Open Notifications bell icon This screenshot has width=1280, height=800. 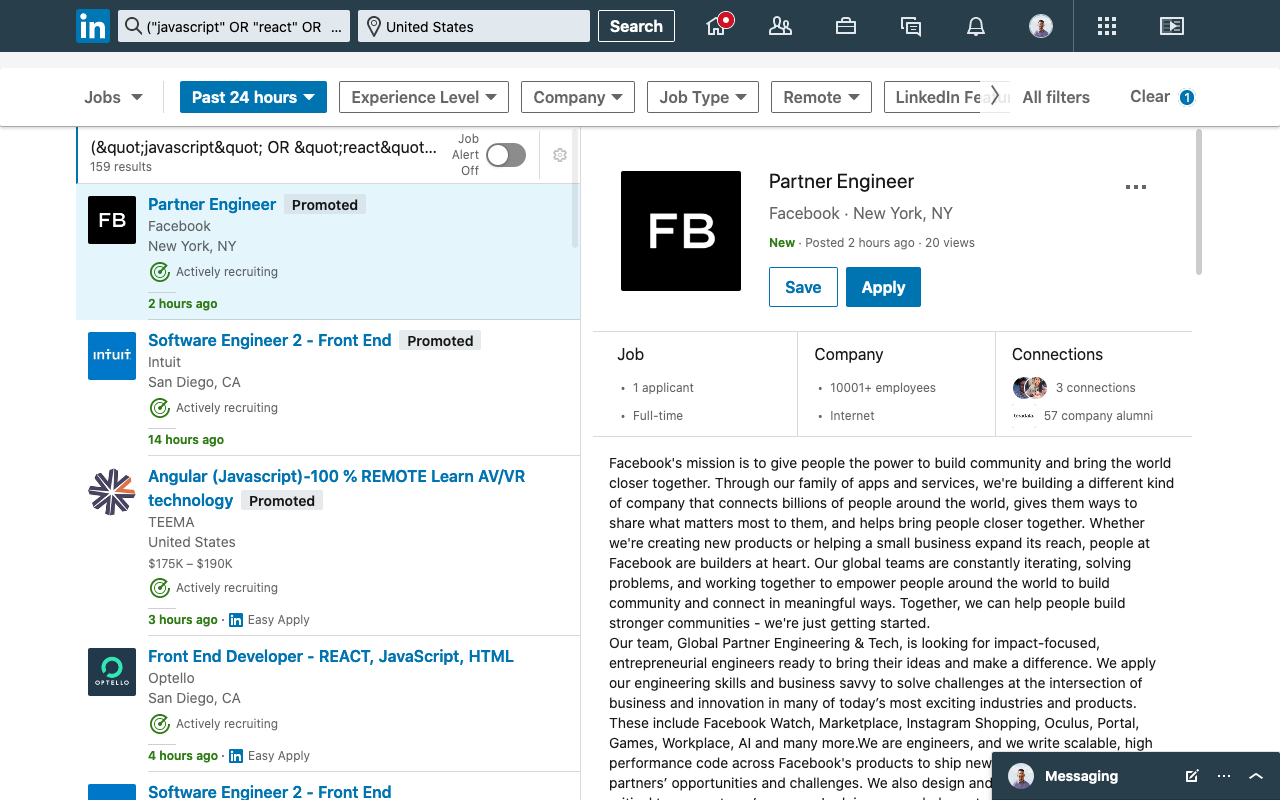click(x=976, y=26)
